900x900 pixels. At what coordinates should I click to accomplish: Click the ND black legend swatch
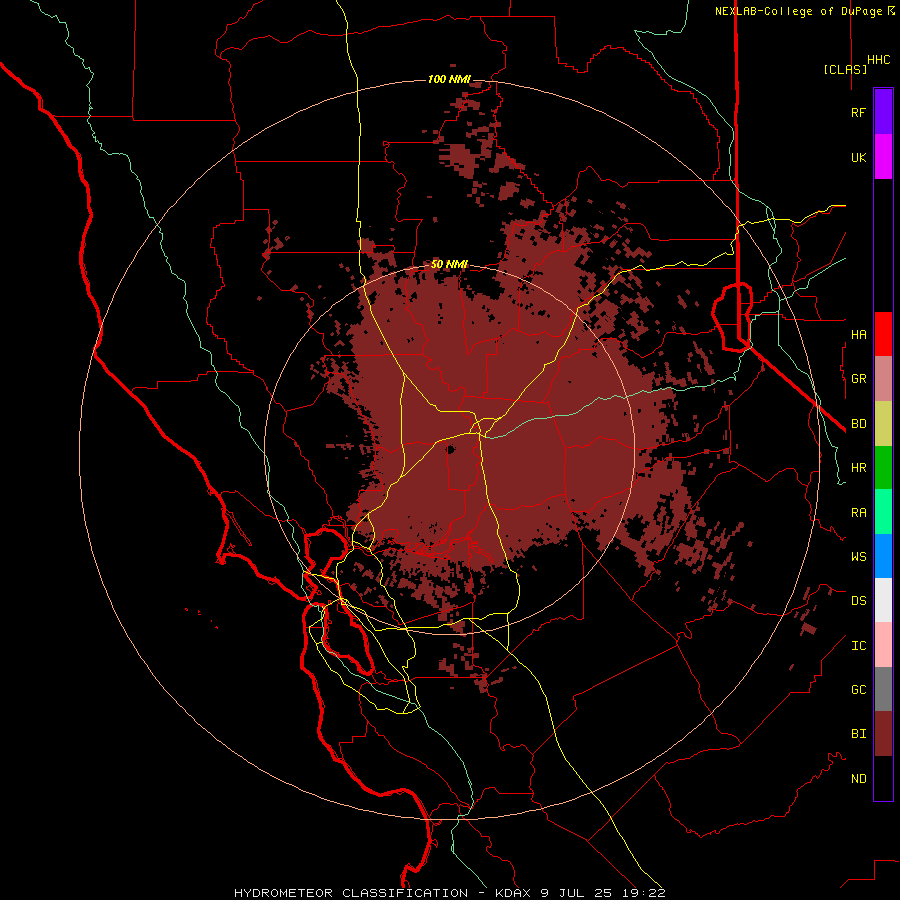883,778
